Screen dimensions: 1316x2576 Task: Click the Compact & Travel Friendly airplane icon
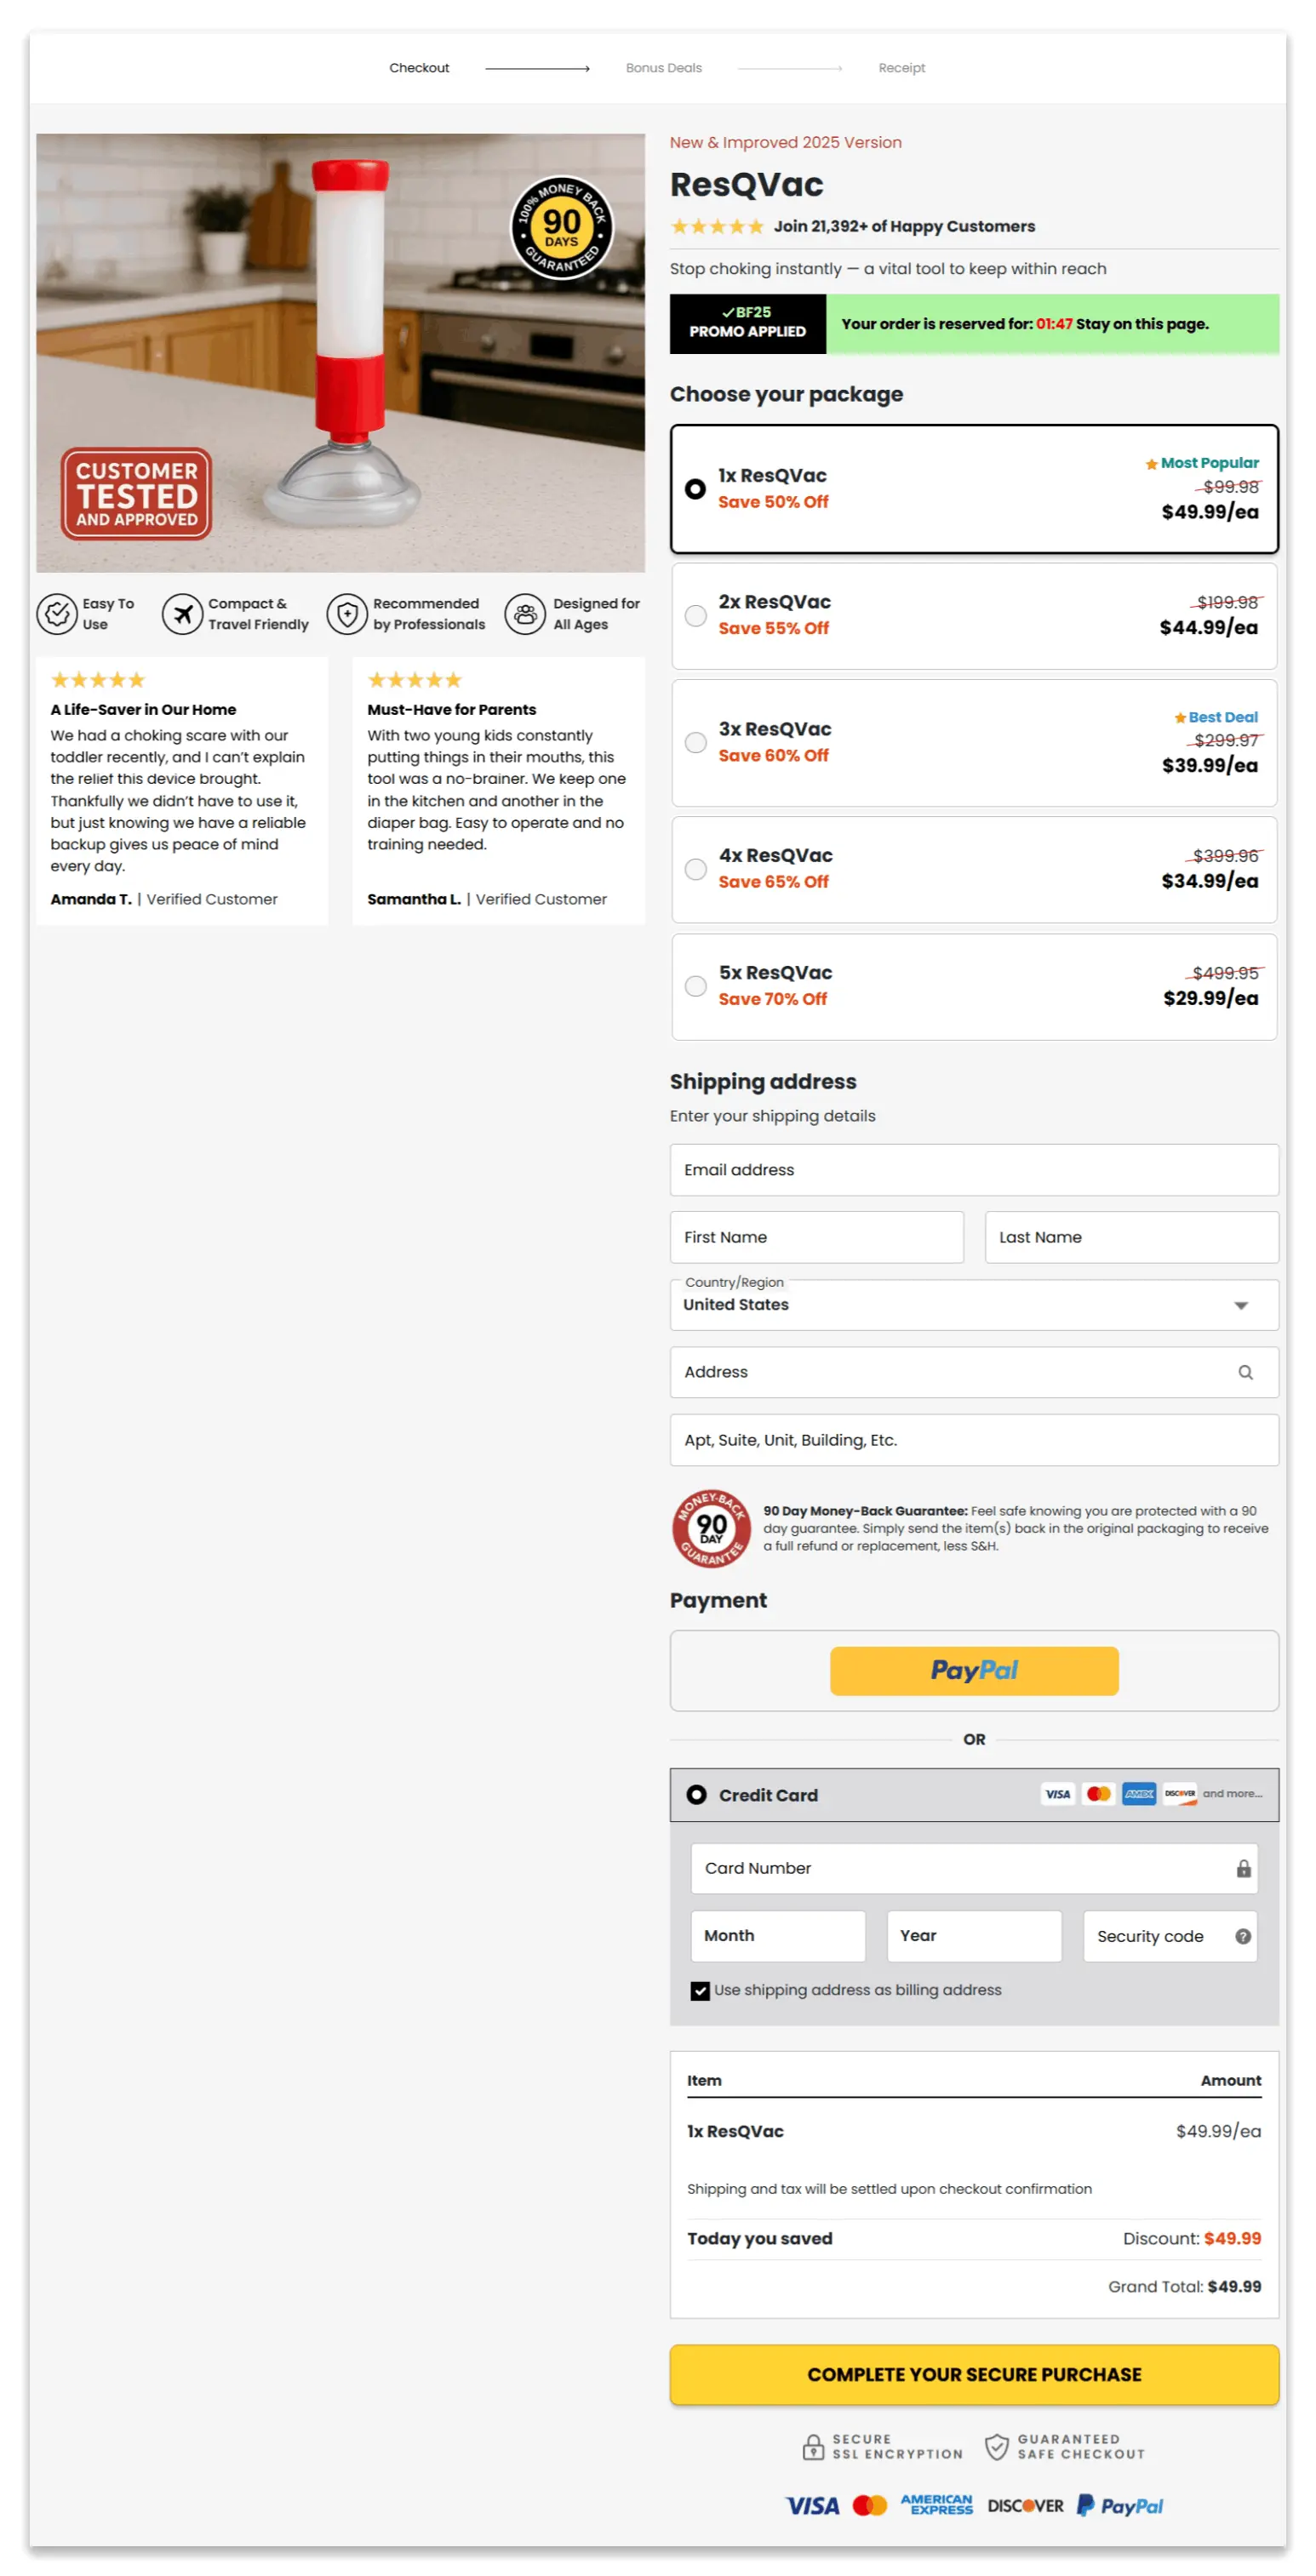[182, 613]
